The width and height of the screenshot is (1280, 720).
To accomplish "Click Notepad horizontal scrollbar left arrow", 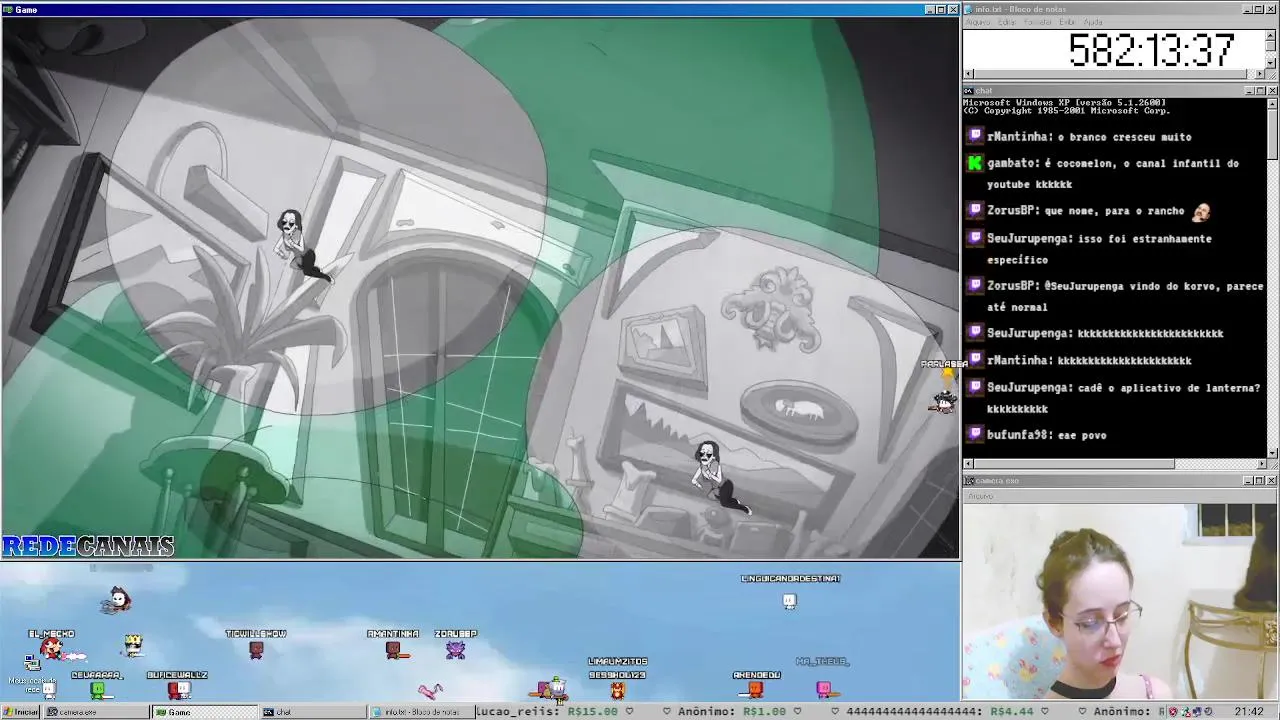I will tap(968, 74).
